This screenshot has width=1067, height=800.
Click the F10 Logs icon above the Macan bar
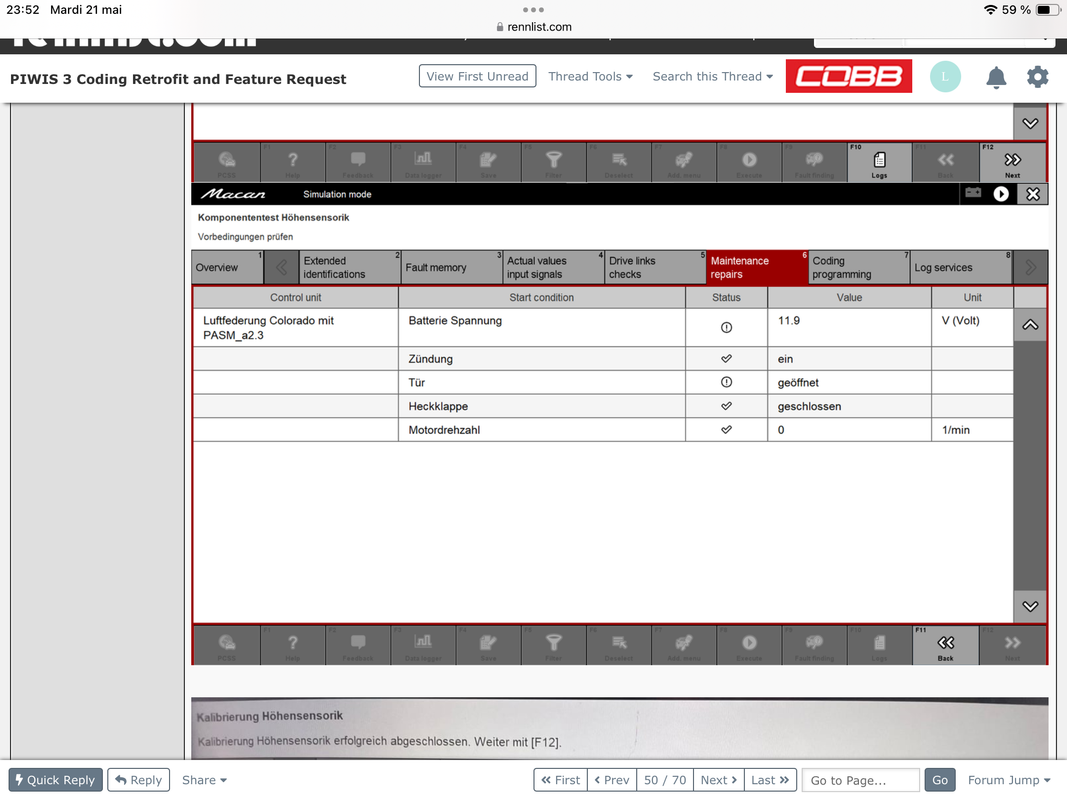pos(879,162)
